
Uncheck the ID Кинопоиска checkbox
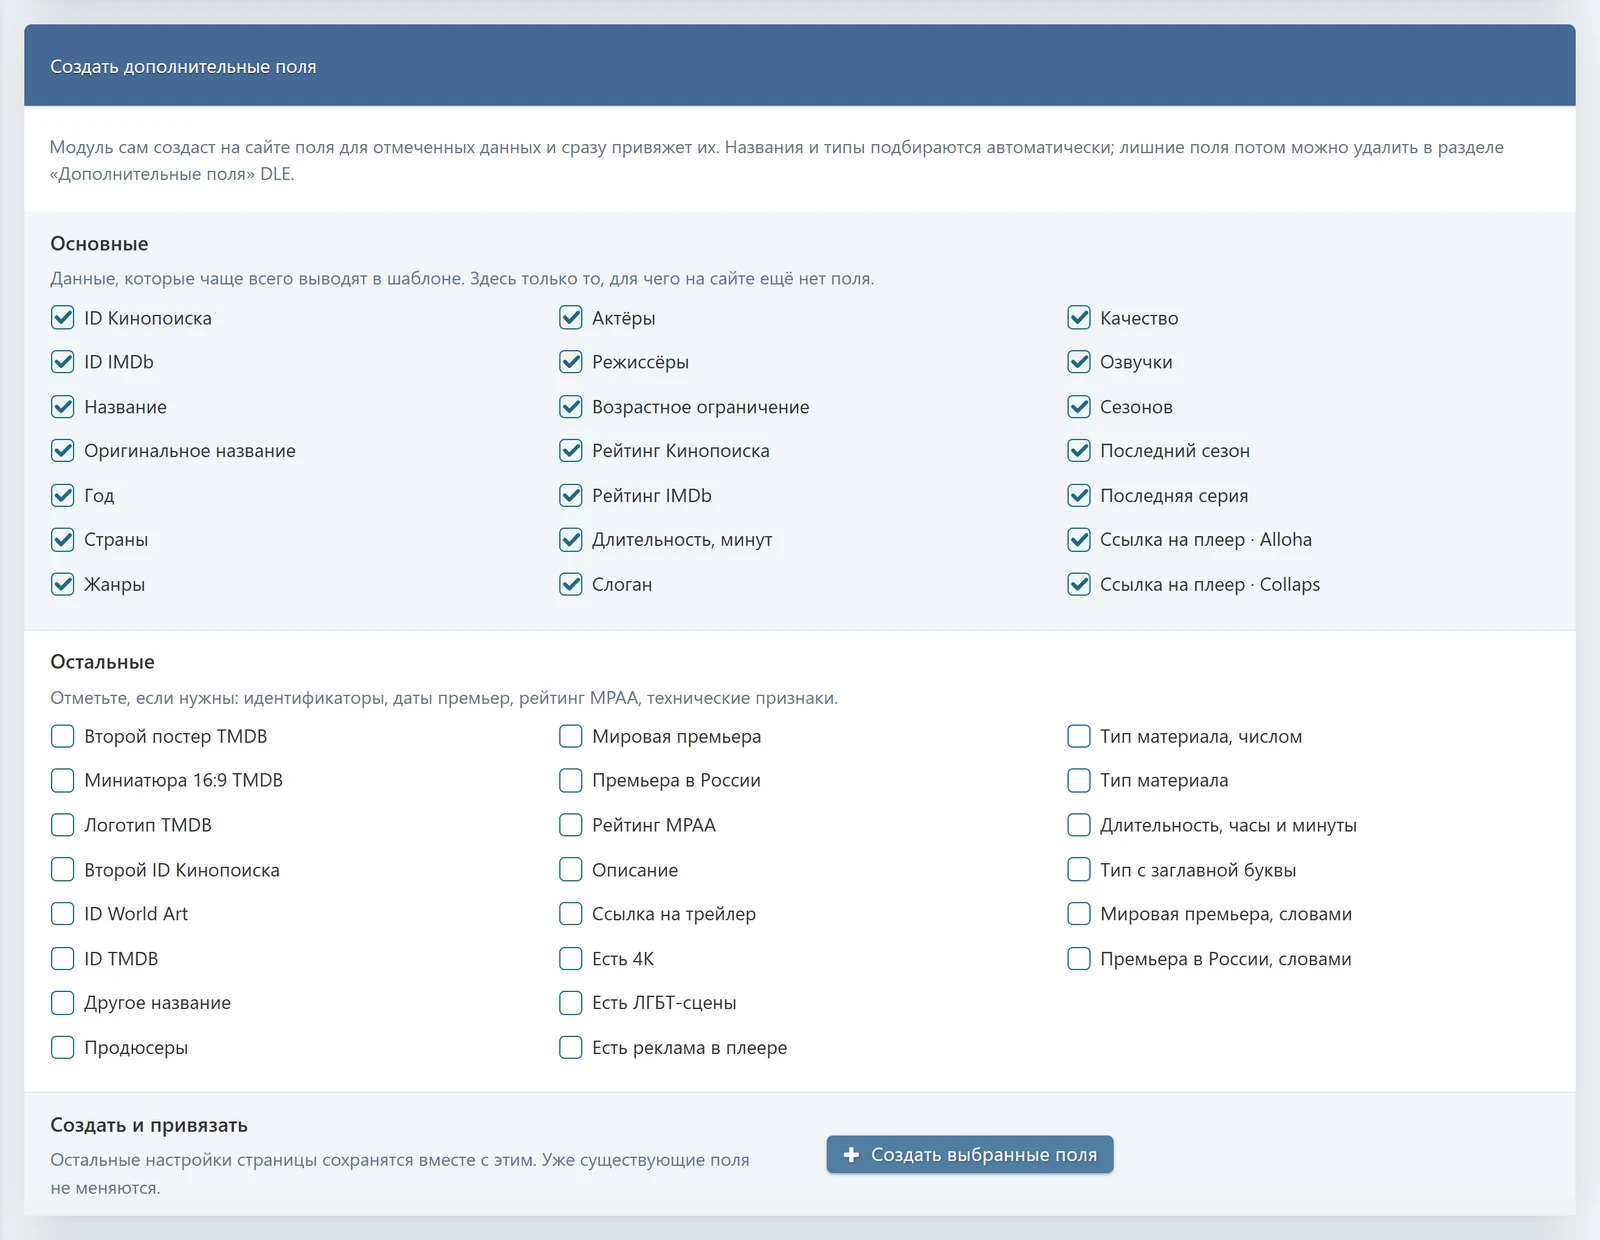pyautogui.click(x=63, y=318)
